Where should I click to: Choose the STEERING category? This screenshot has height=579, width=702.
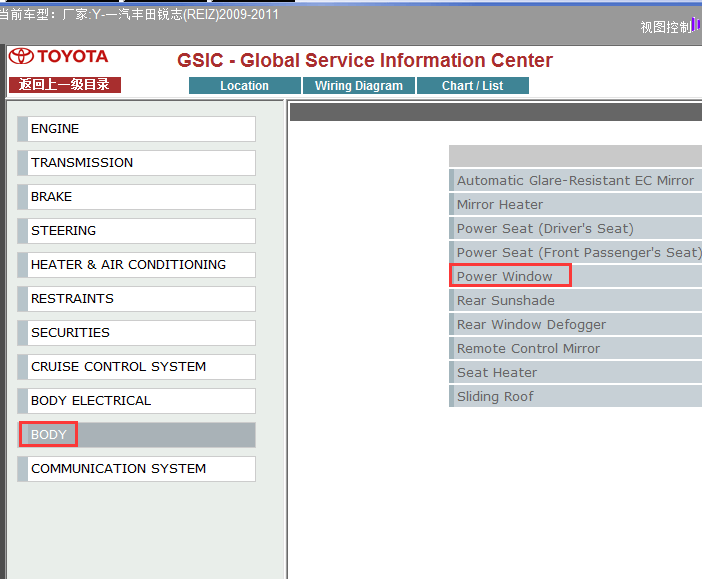pos(137,231)
